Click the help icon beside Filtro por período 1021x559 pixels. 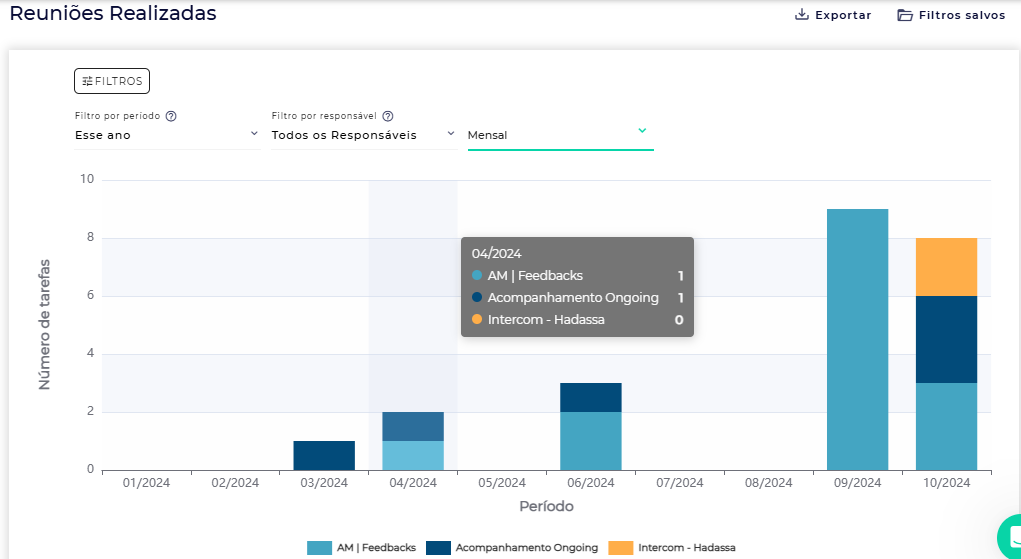coord(171,116)
